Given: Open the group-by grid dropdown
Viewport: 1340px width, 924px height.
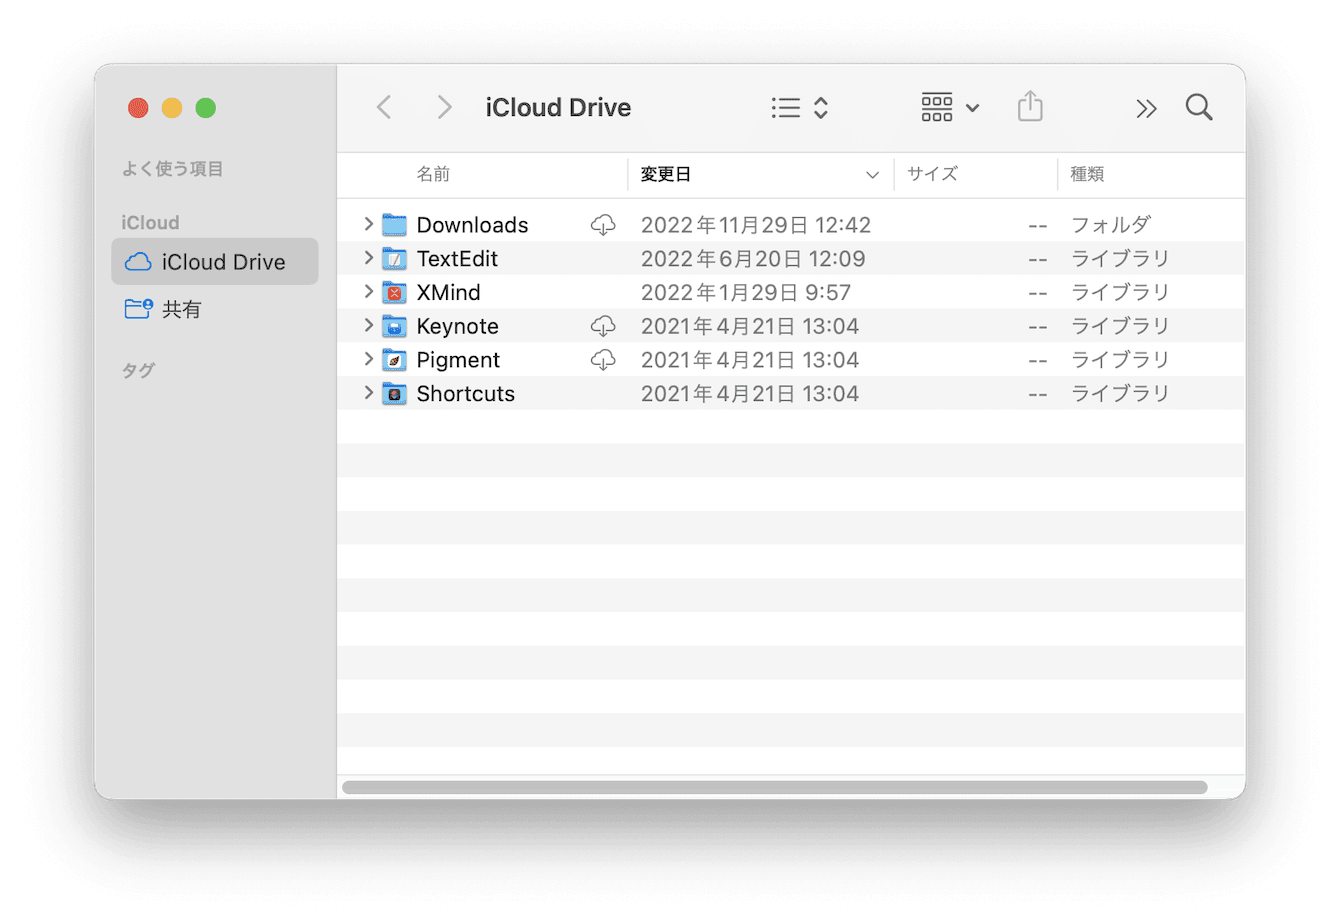Looking at the screenshot, I should pyautogui.click(x=950, y=107).
